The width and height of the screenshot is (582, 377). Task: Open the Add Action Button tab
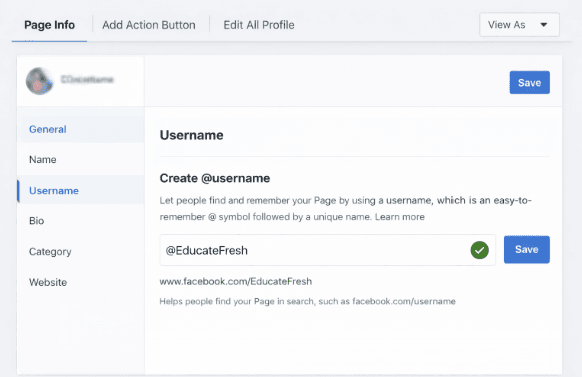149,25
